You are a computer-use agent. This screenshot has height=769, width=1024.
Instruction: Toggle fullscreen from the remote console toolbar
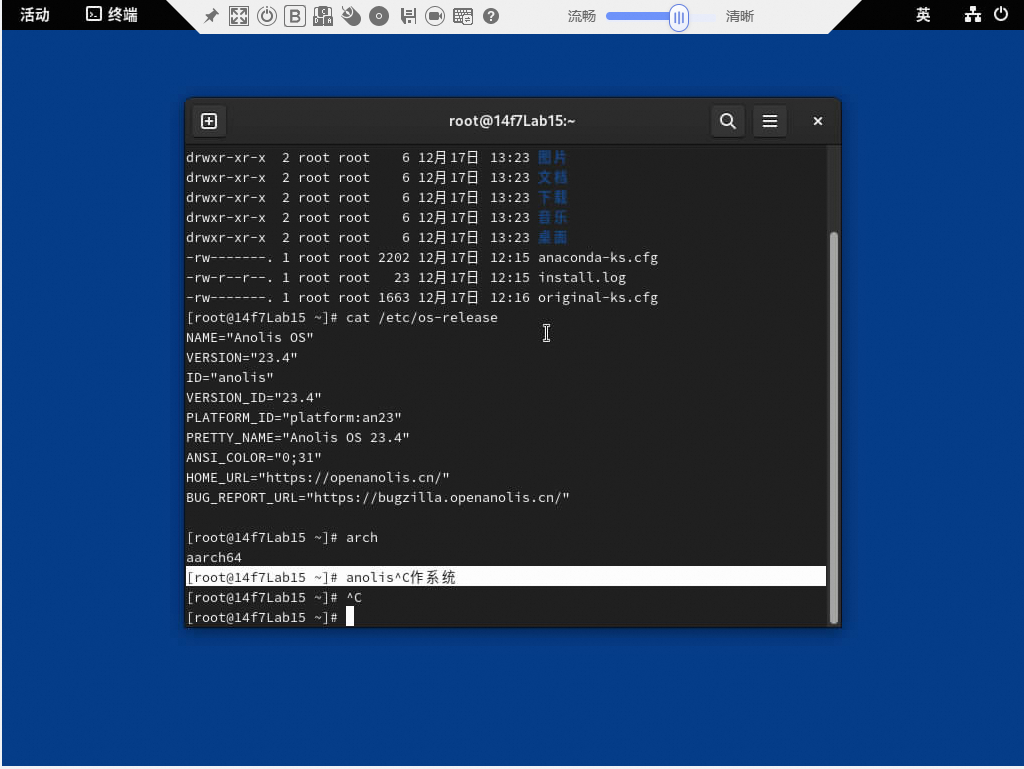click(239, 16)
